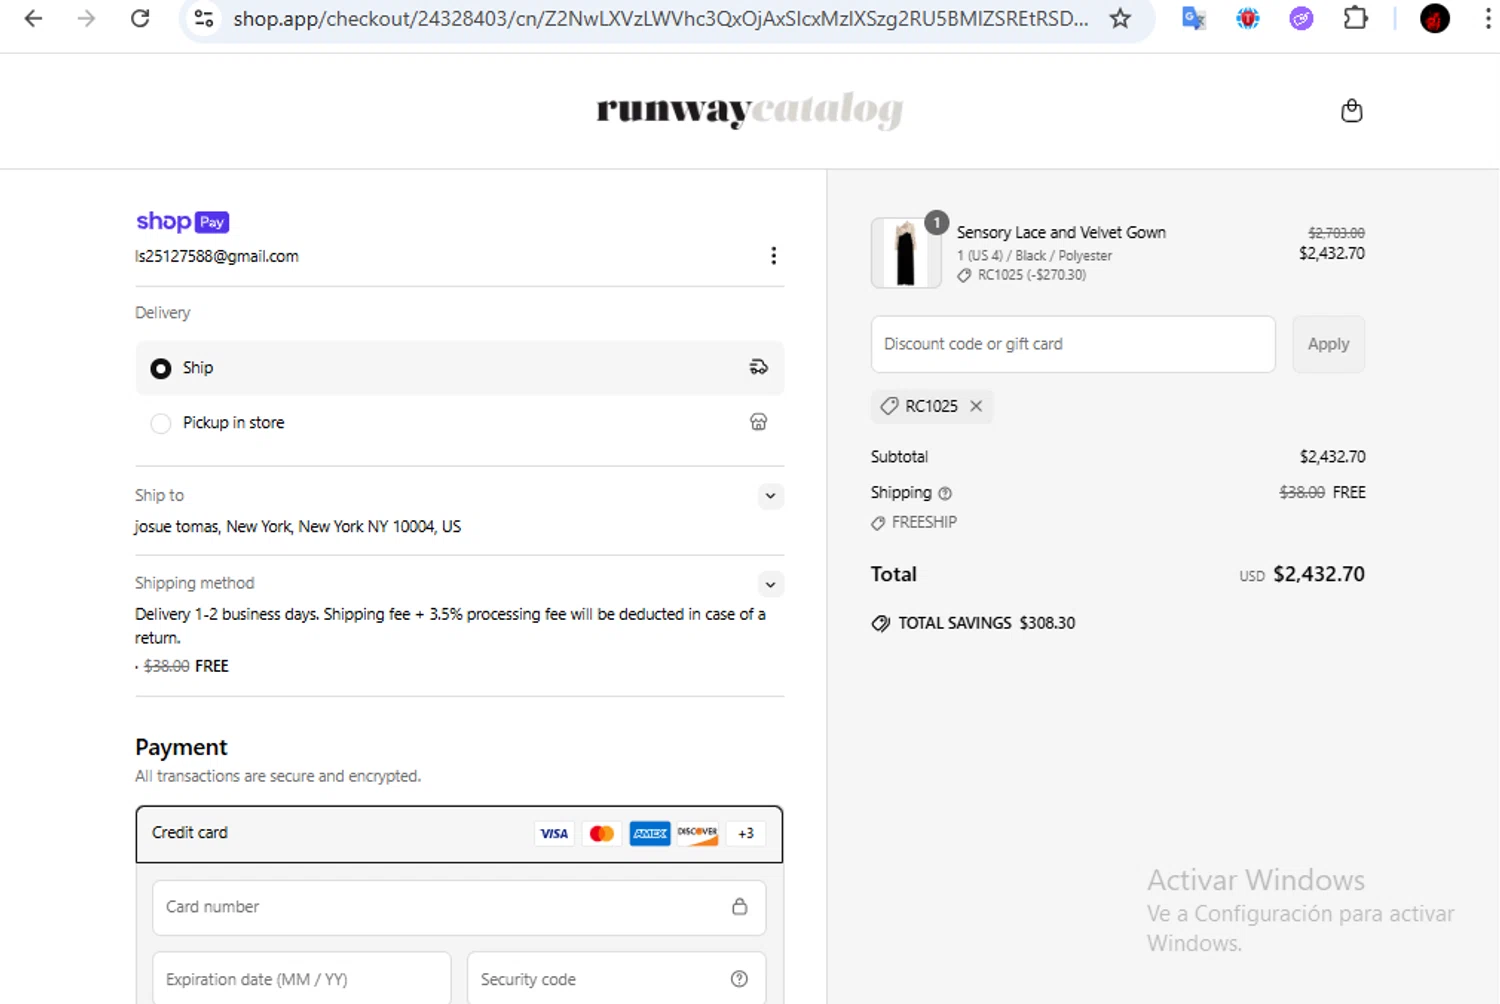The image size is (1500, 1004).
Task: Click the total amount $2,432.70
Action: tap(1318, 574)
